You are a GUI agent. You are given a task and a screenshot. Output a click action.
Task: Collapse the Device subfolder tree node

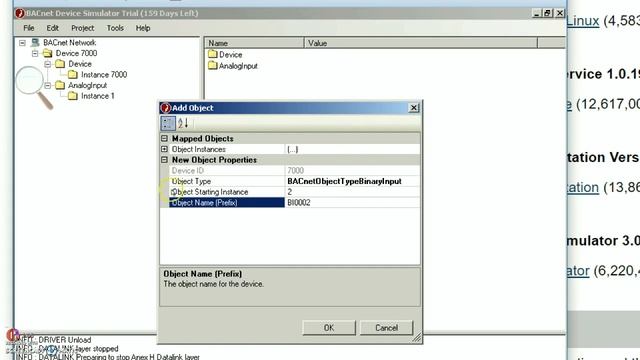coord(48,64)
